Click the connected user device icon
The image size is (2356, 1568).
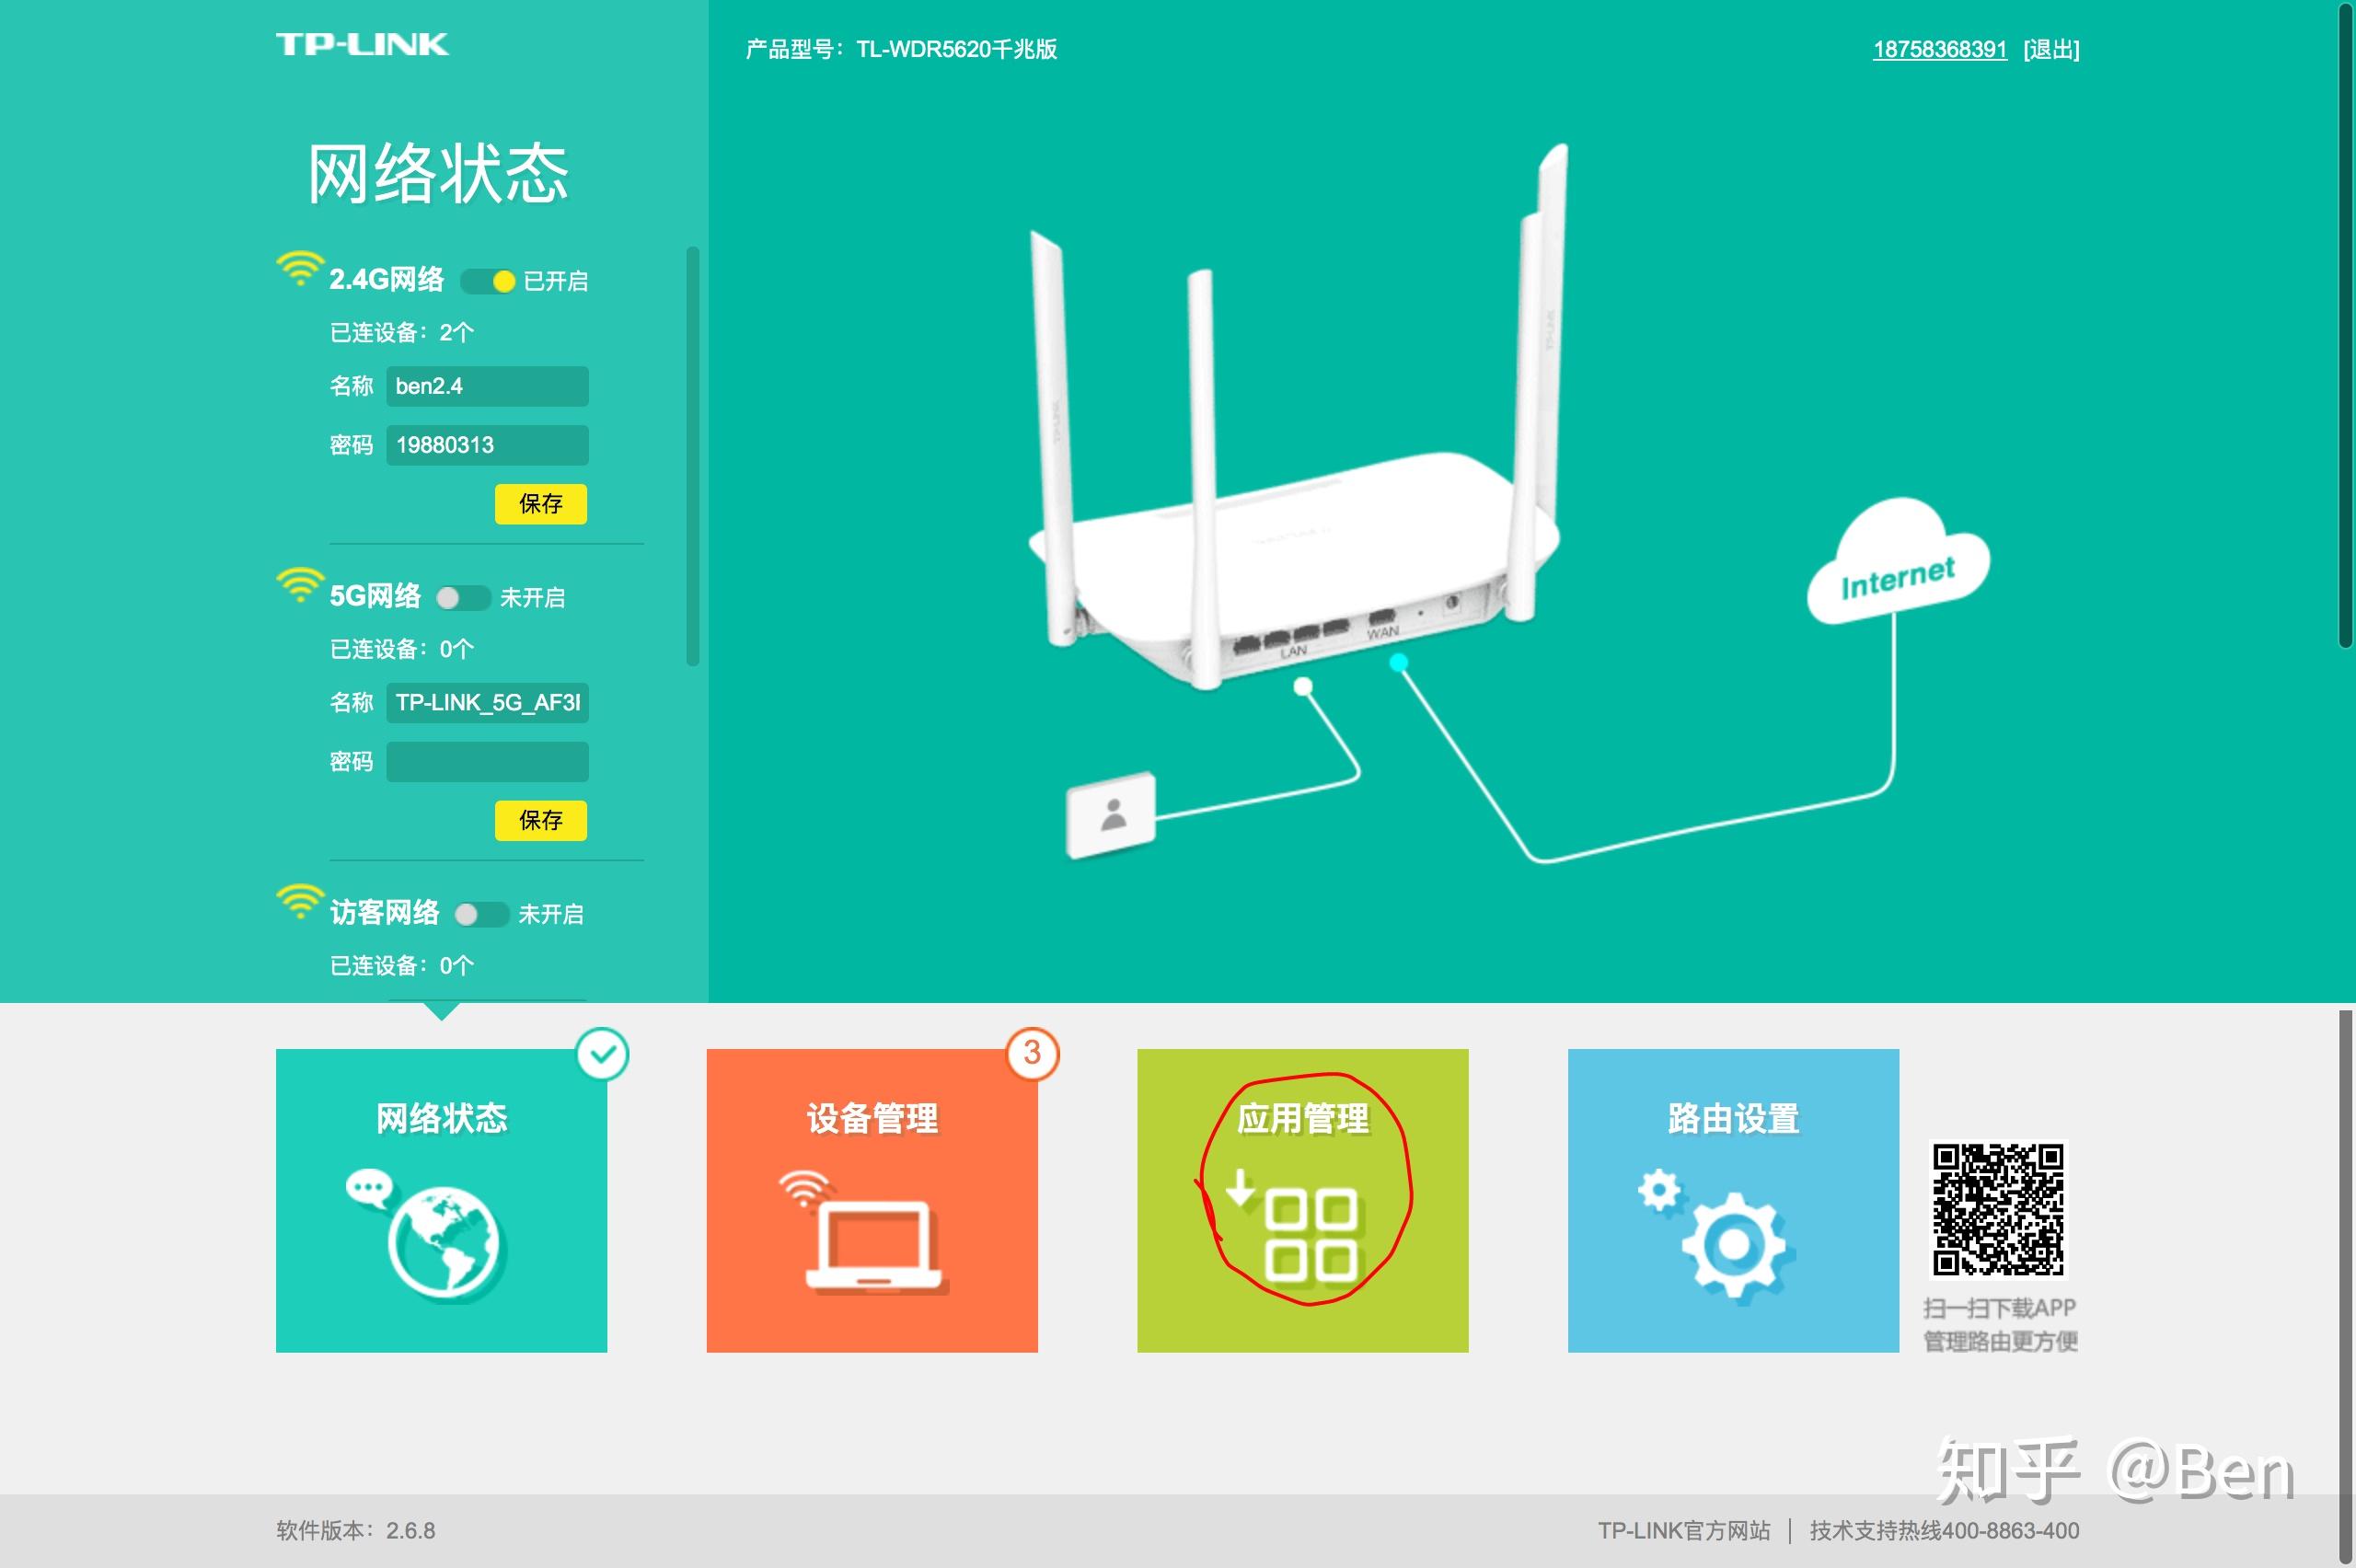click(x=1112, y=815)
